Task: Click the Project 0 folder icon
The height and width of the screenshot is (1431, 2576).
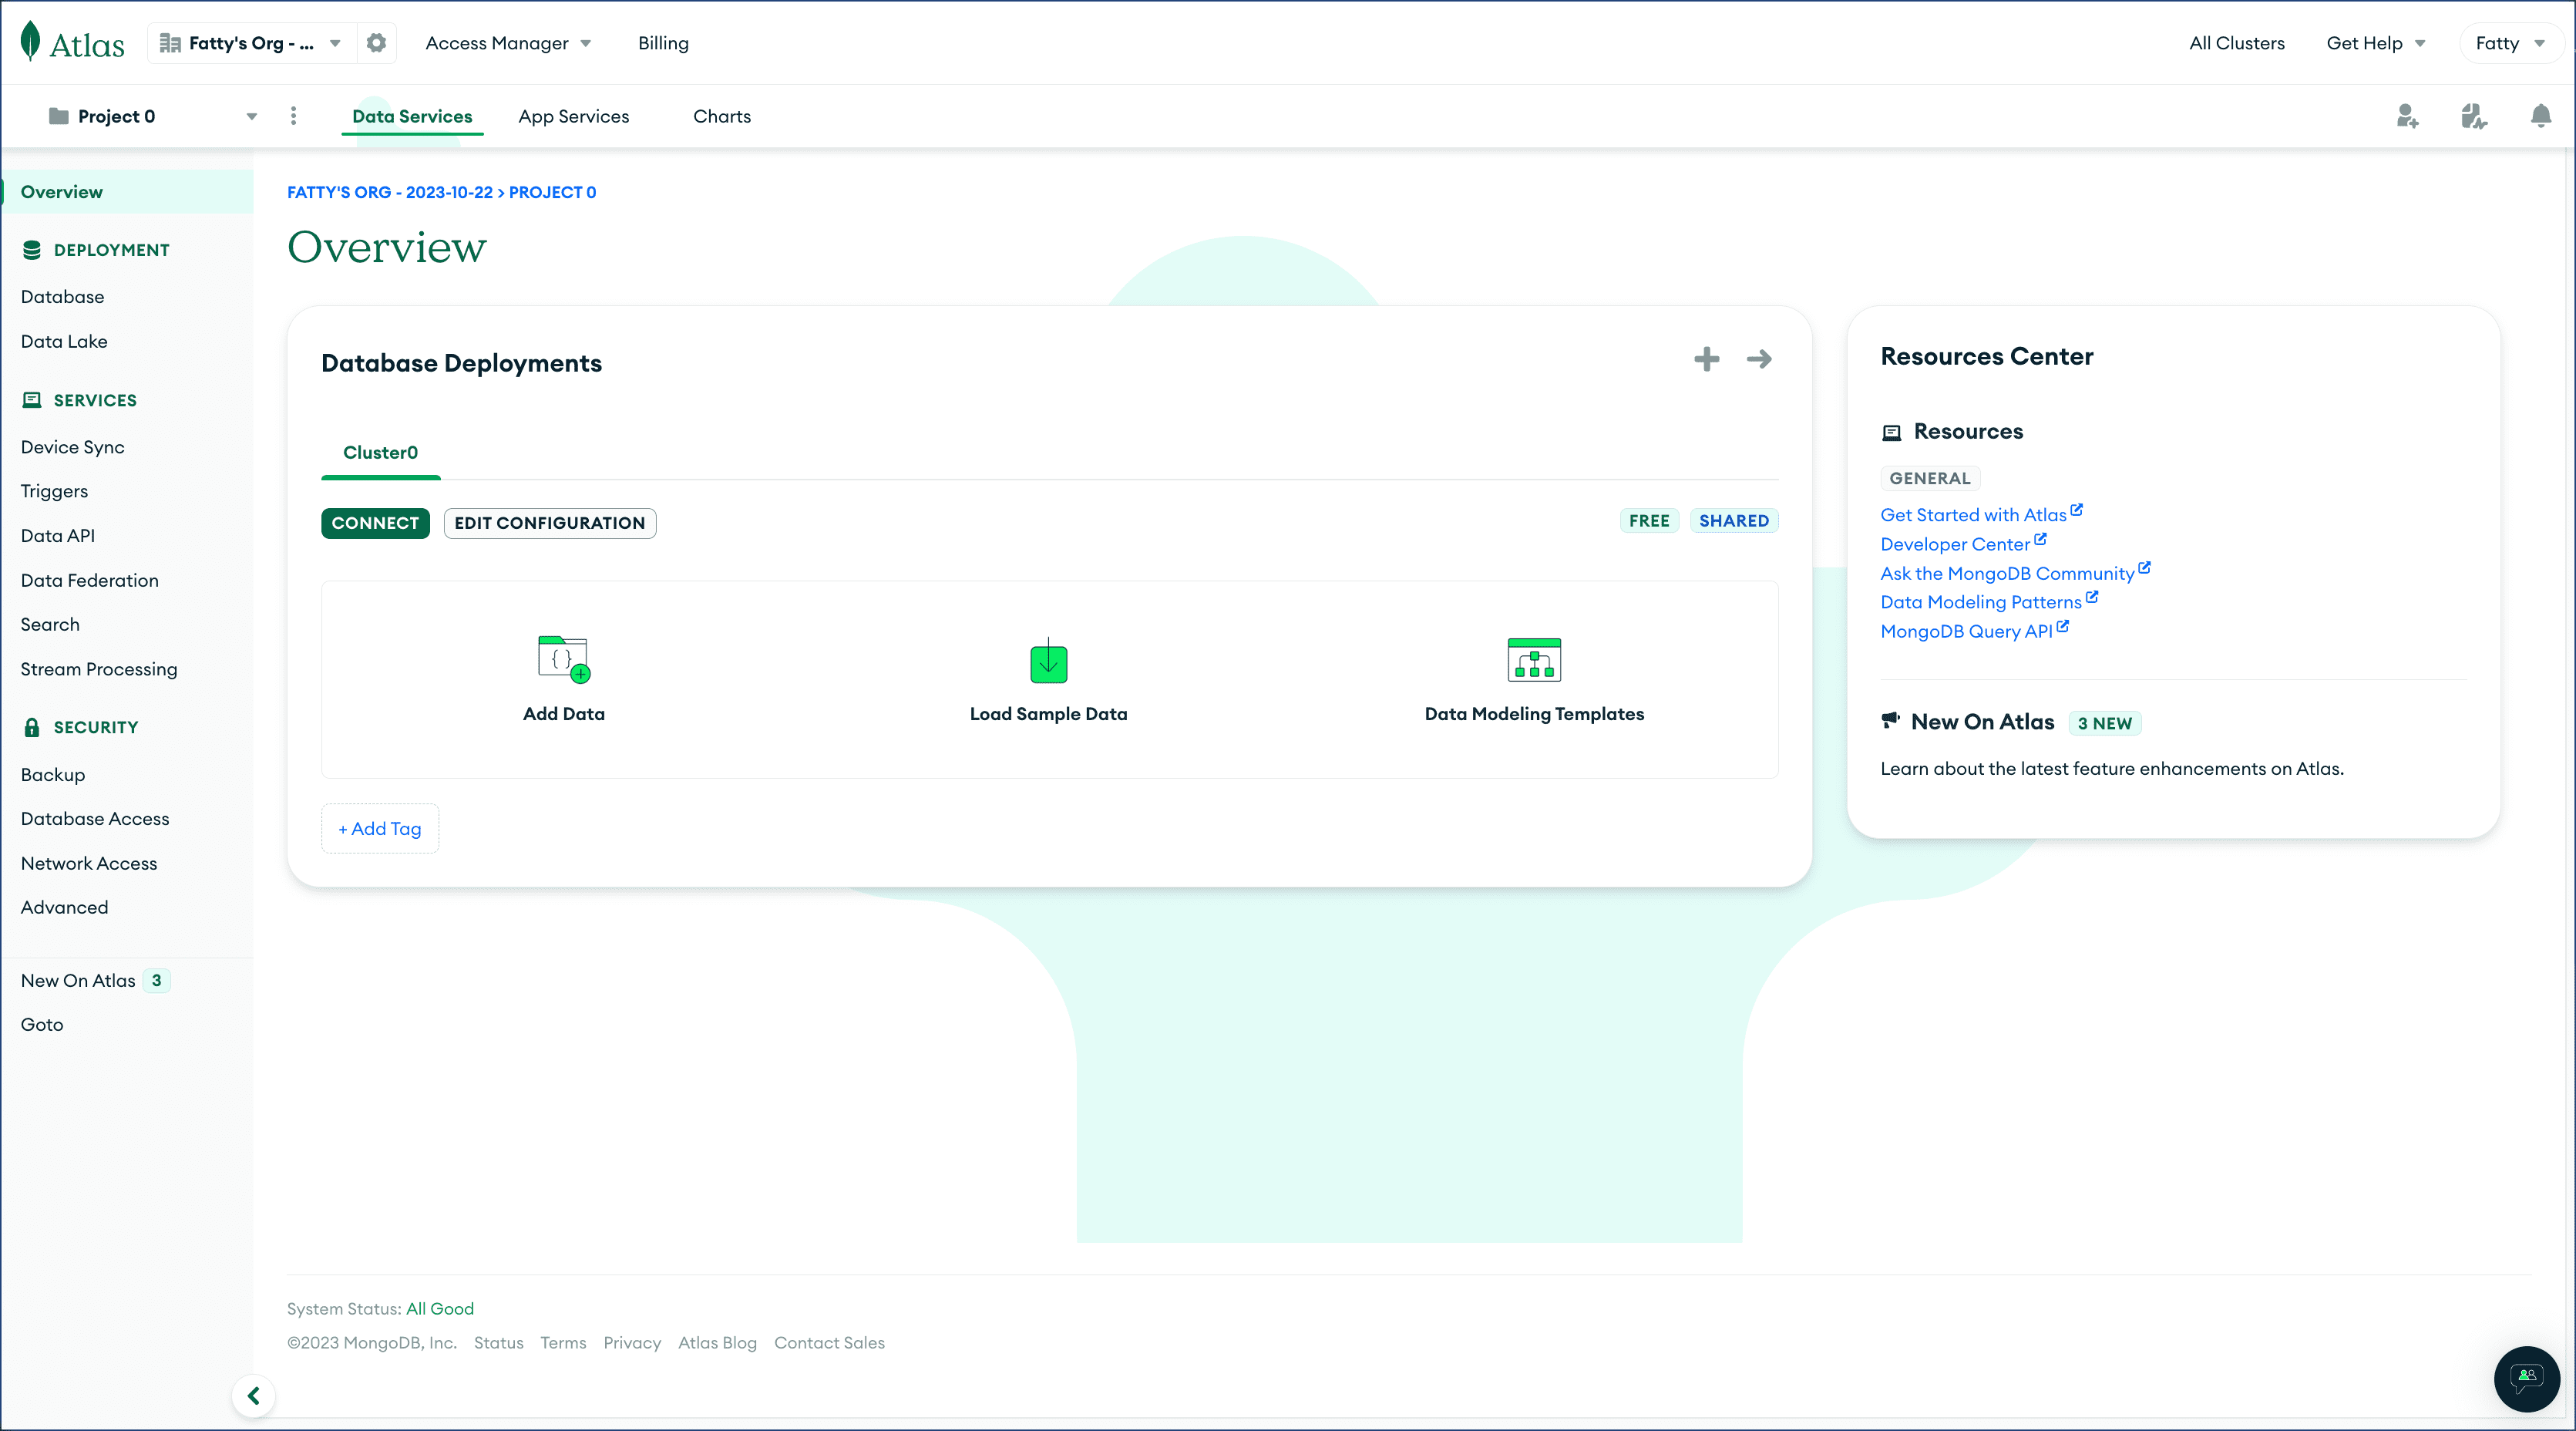Action: [59, 116]
